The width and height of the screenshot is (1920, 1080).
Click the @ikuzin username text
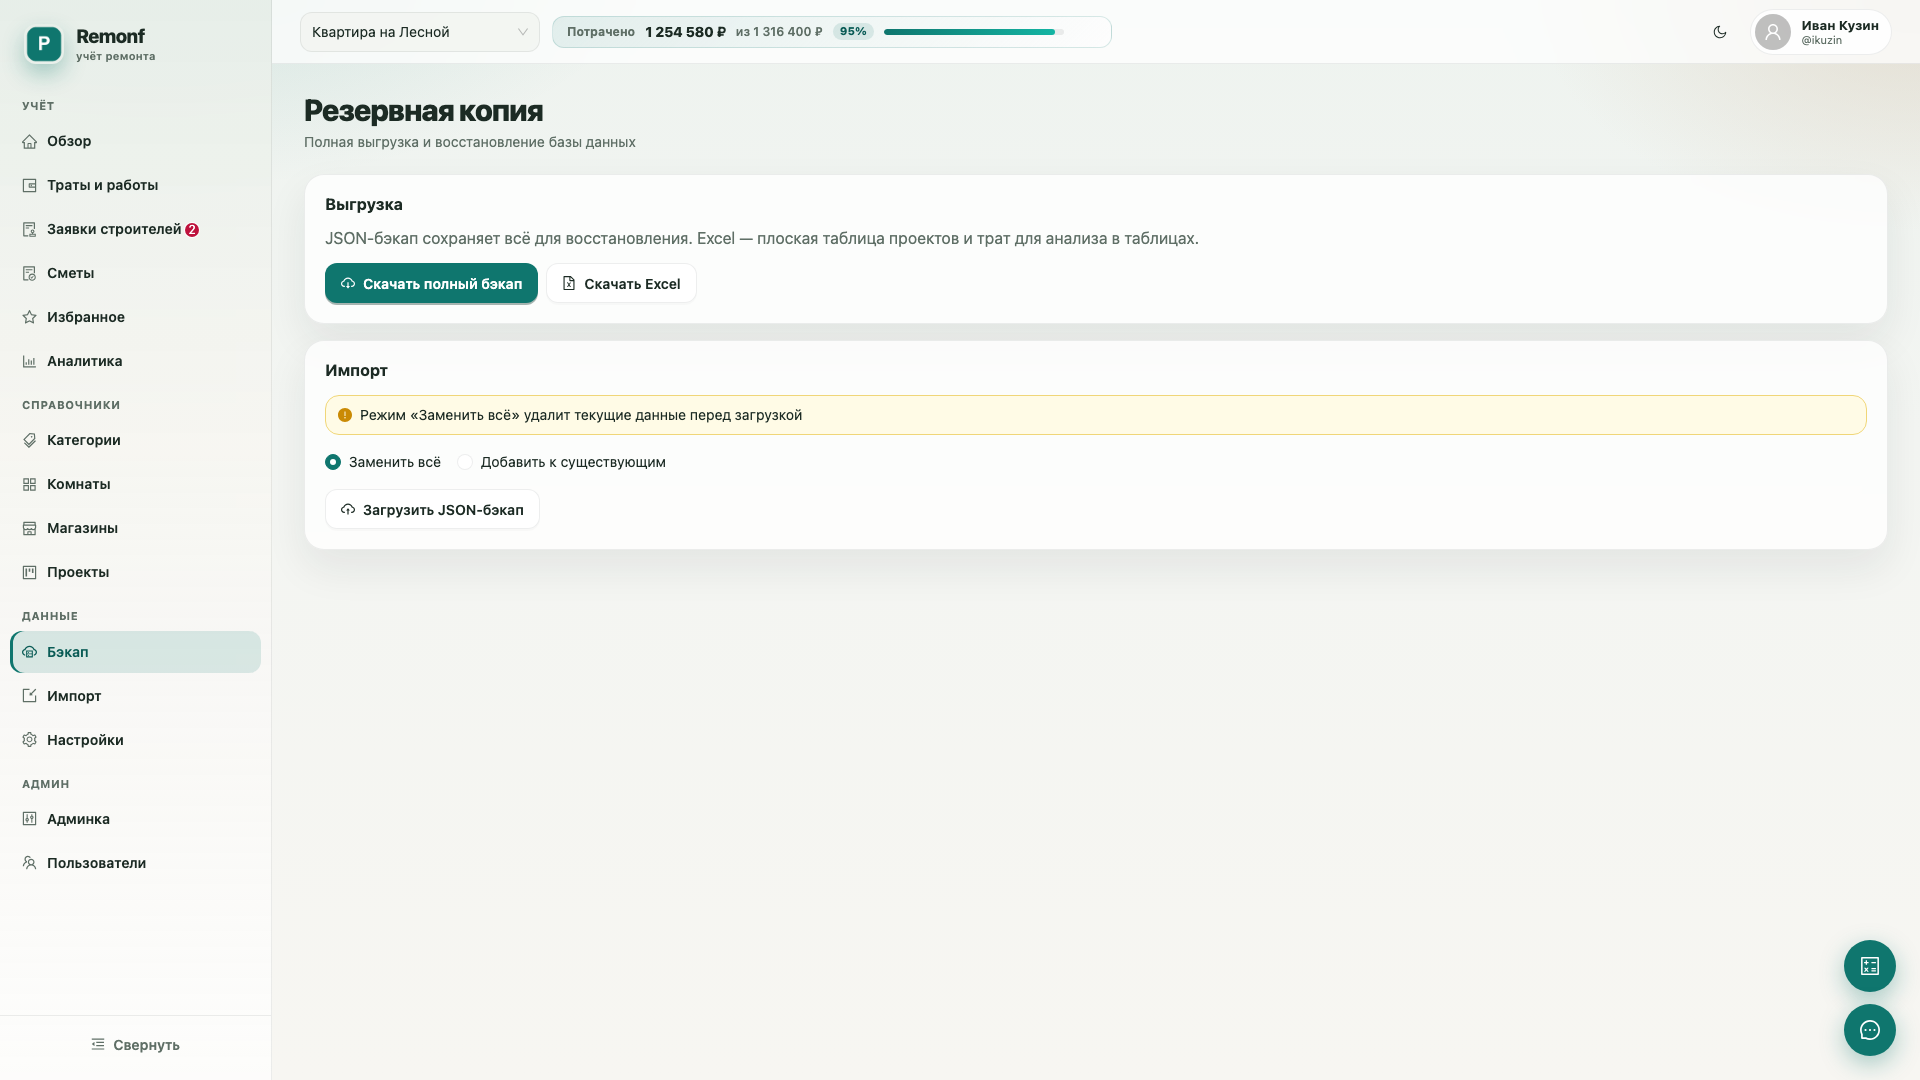[x=1821, y=41]
